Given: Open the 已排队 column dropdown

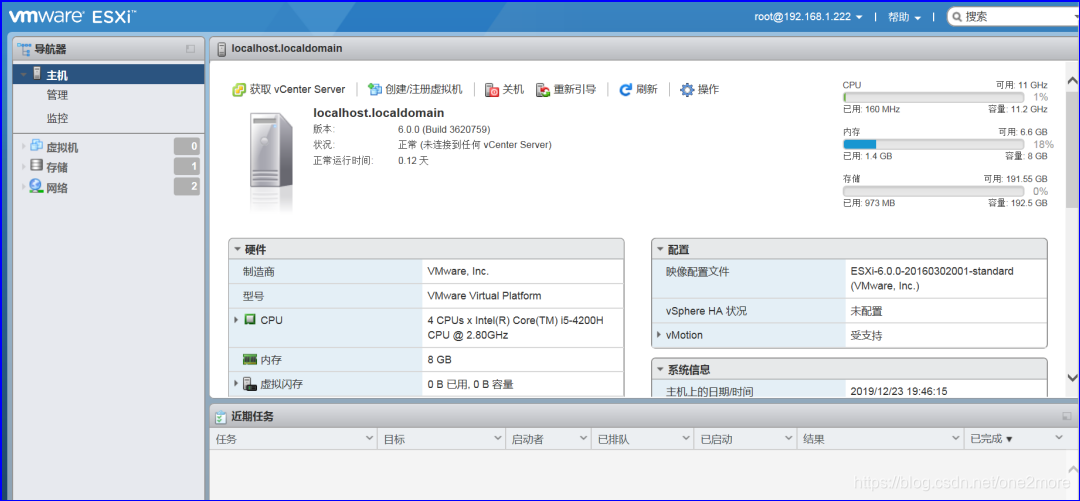Looking at the screenshot, I should point(685,438).
